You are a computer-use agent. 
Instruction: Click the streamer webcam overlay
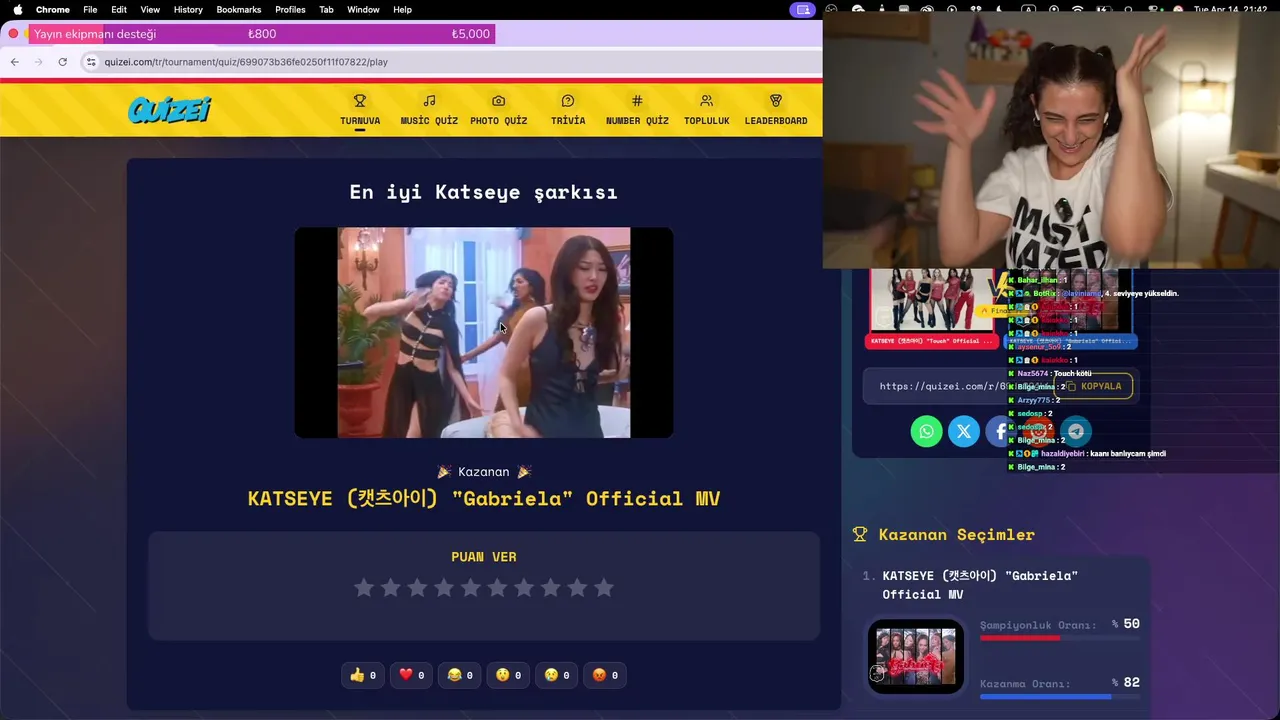1051,141
